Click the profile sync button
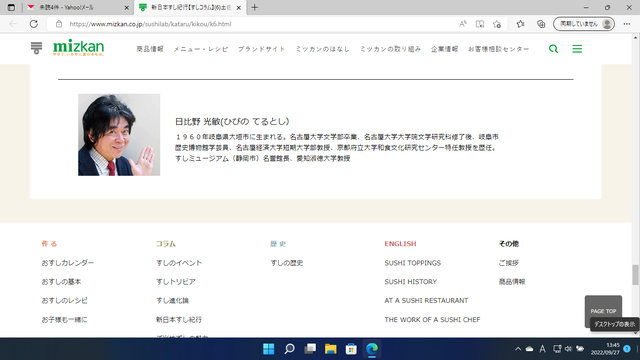 click(x=584, y=24)
